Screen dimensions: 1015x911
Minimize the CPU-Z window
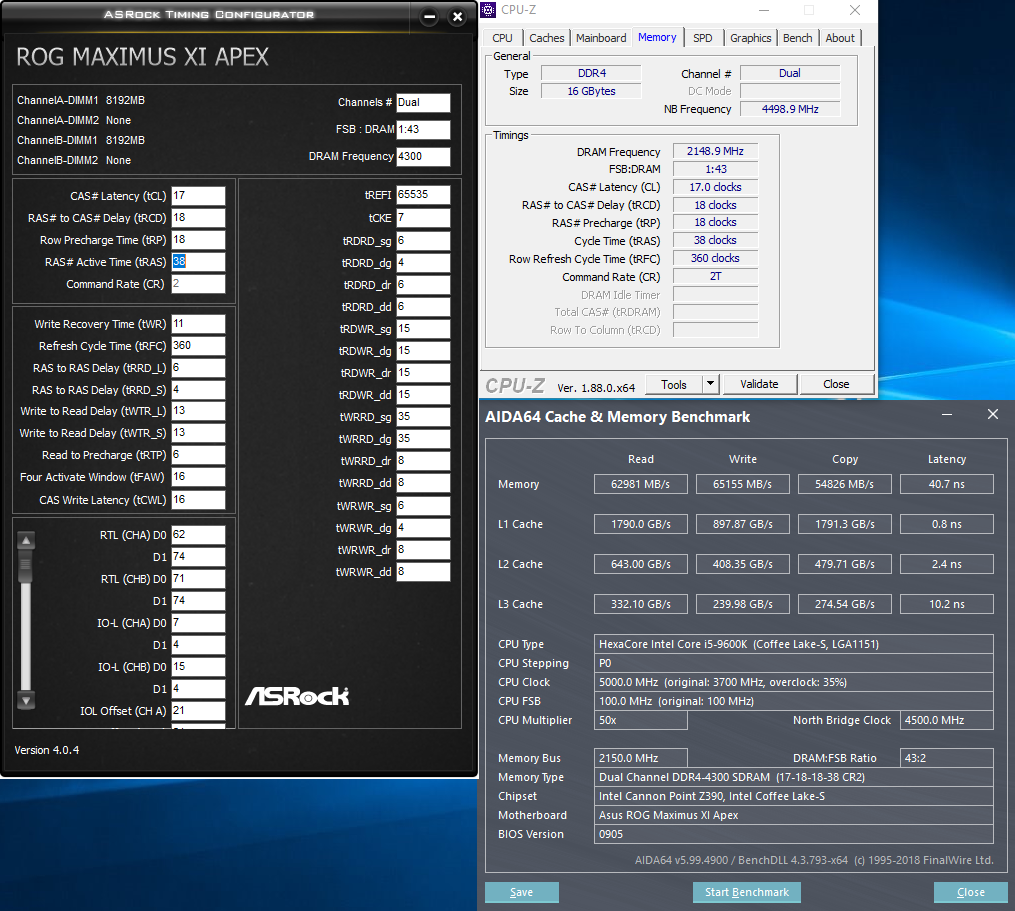pos(762,11)
